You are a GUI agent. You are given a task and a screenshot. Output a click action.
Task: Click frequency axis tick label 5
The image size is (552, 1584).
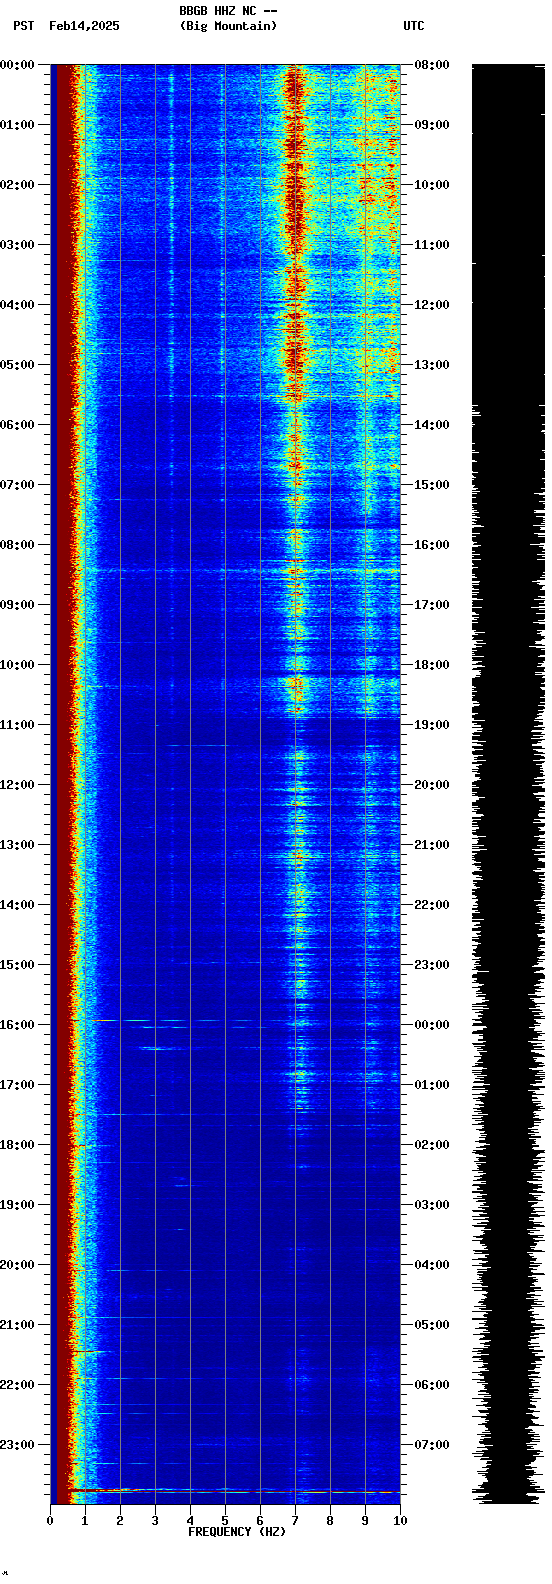pyautogui.click(x=225, y=1521)
